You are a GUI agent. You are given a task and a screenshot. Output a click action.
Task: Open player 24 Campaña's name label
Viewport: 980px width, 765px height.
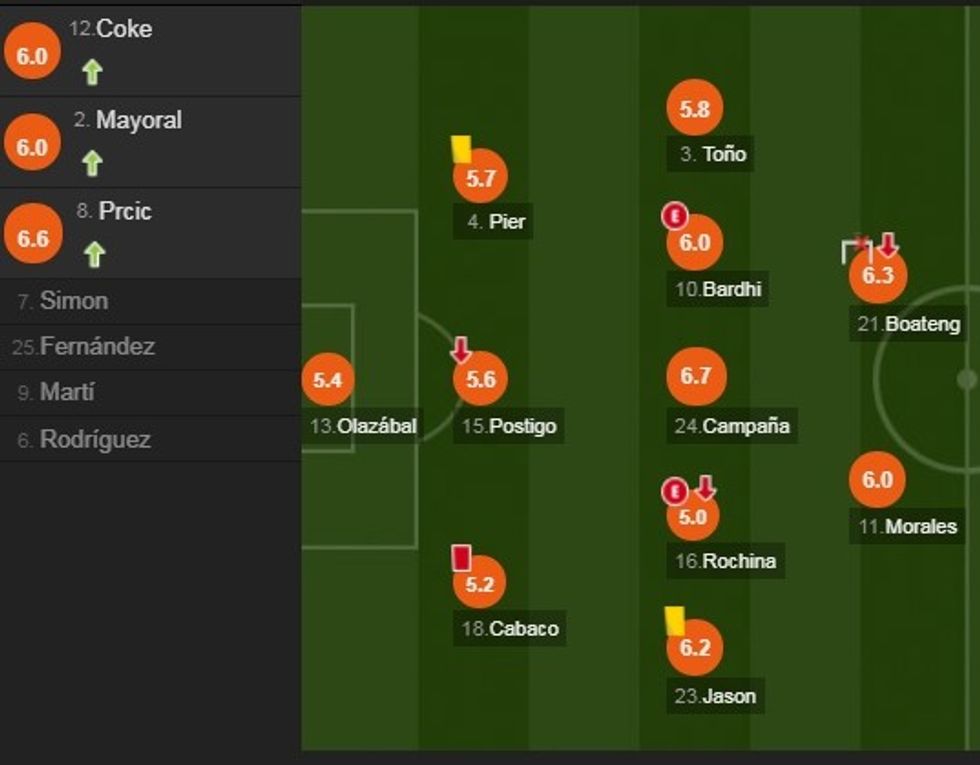click(732, 426)
